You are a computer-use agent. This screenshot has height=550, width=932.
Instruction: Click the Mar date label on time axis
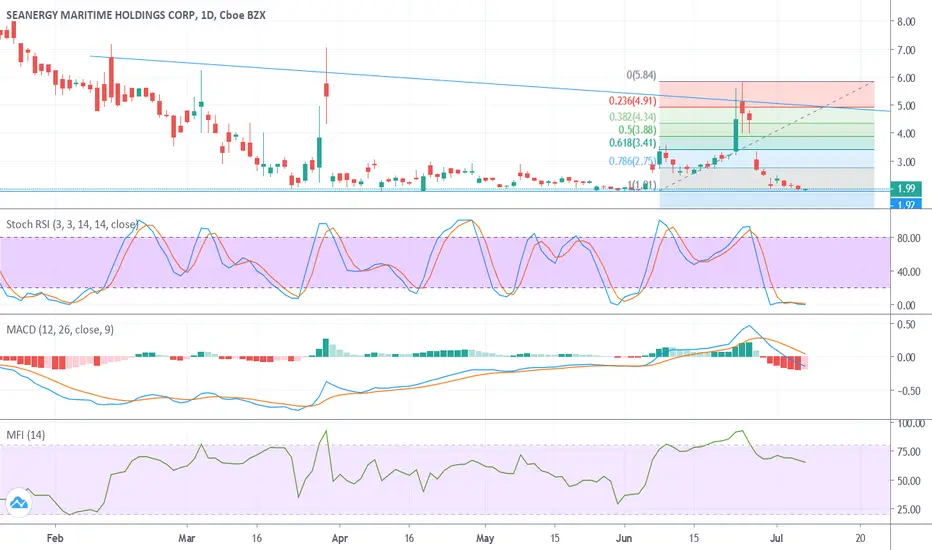[187, 538]
